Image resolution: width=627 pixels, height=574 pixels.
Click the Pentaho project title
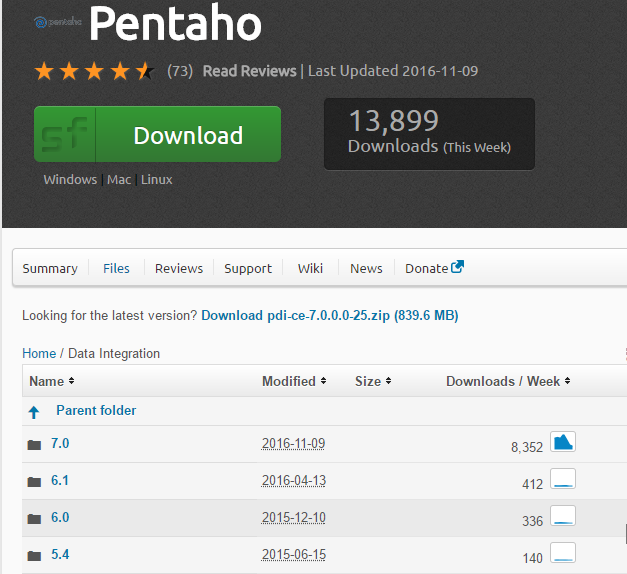[x=176, y=23]
